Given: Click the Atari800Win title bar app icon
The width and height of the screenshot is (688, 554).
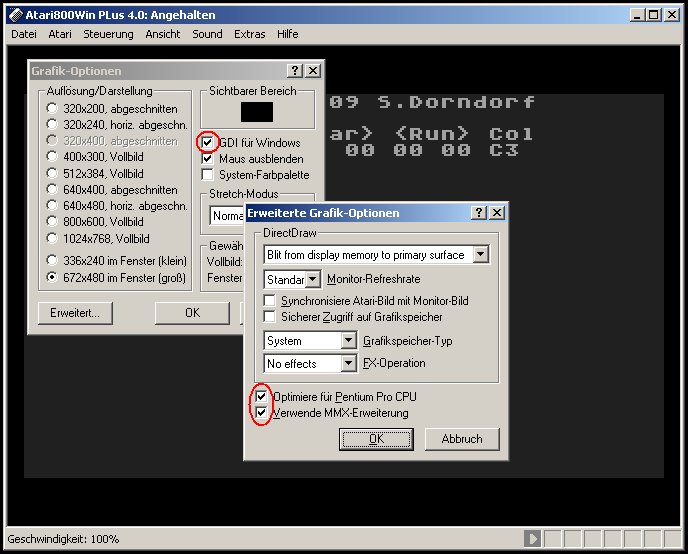Looking at the screenshot, I should tap(16, 15).
